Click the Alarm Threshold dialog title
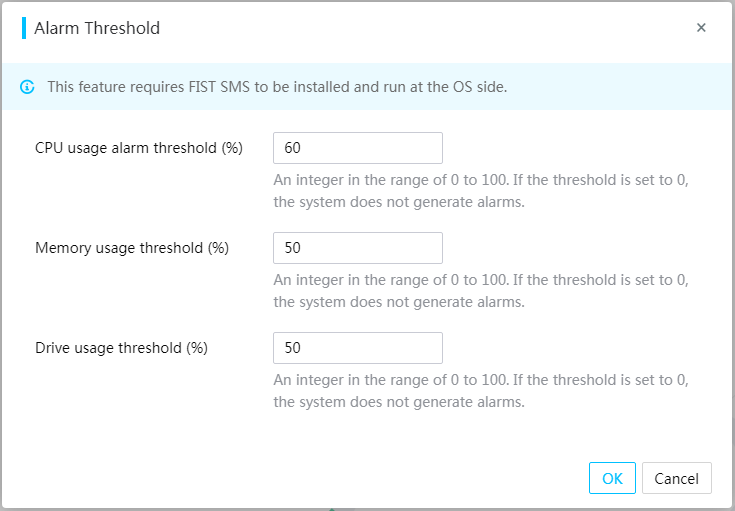Viewport: 735px width, 511px height. [x=97, y=28]
